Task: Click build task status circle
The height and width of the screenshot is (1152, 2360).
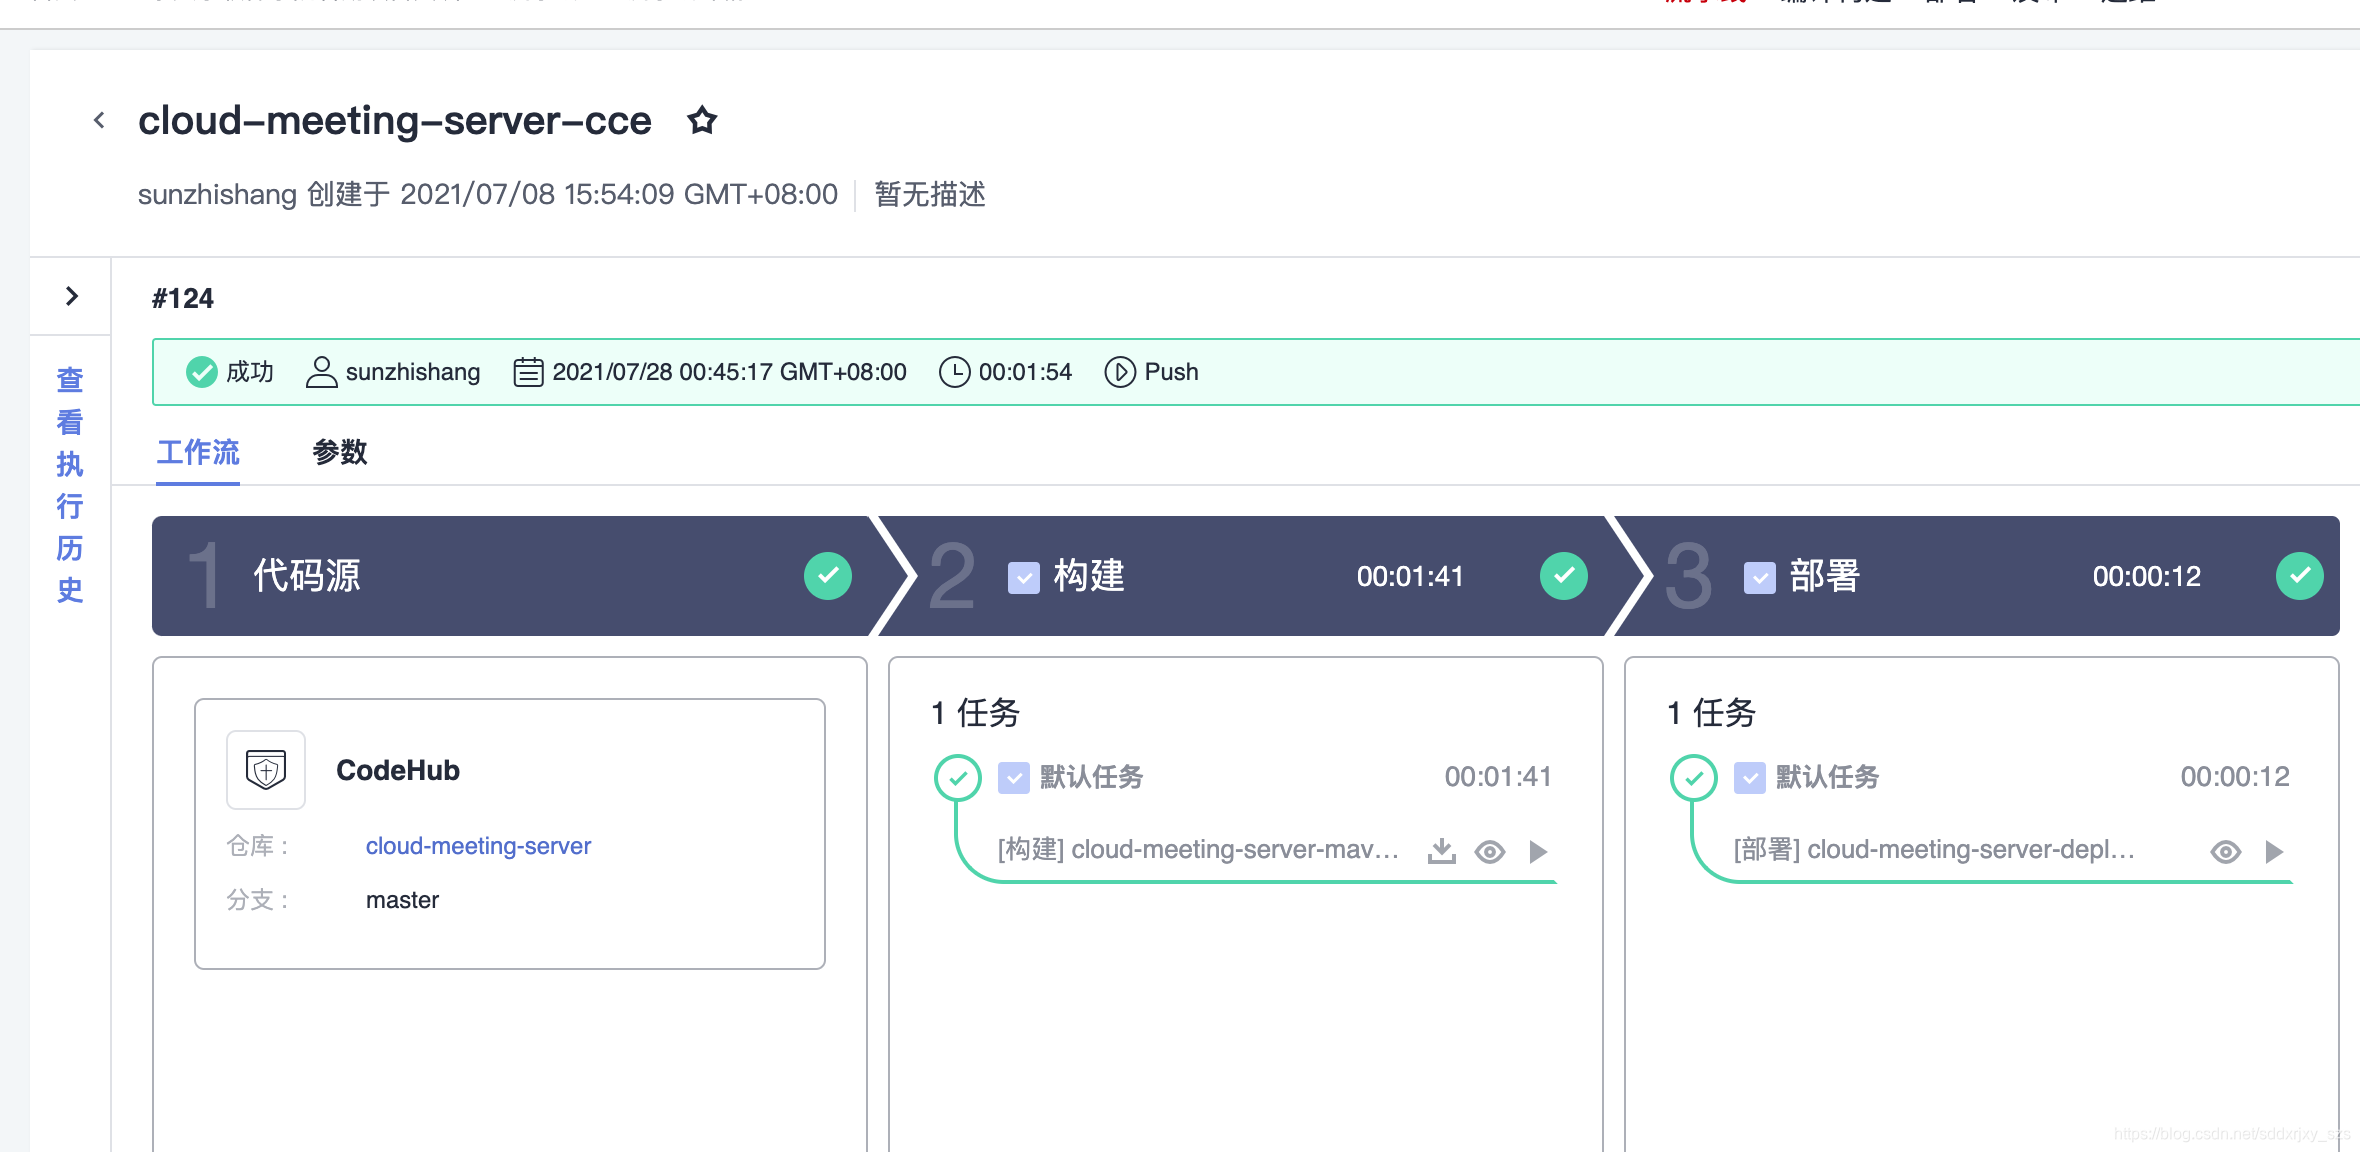Action: (958, 778)
